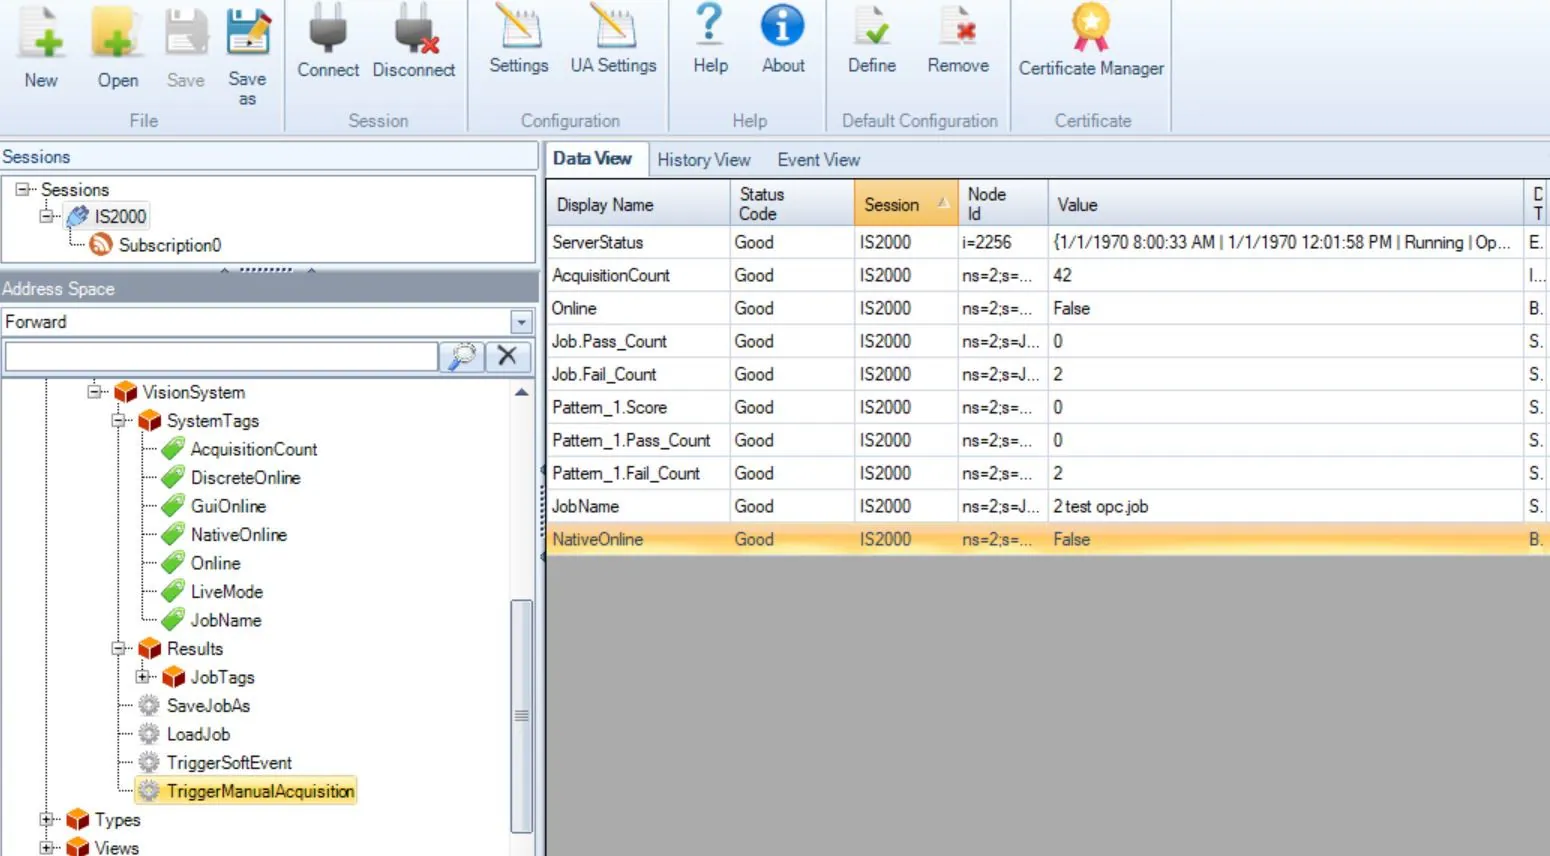Switch to the Event View tab
Image resolution: width=1550 pixels, height=856 pixels.
tap(818, 160)
